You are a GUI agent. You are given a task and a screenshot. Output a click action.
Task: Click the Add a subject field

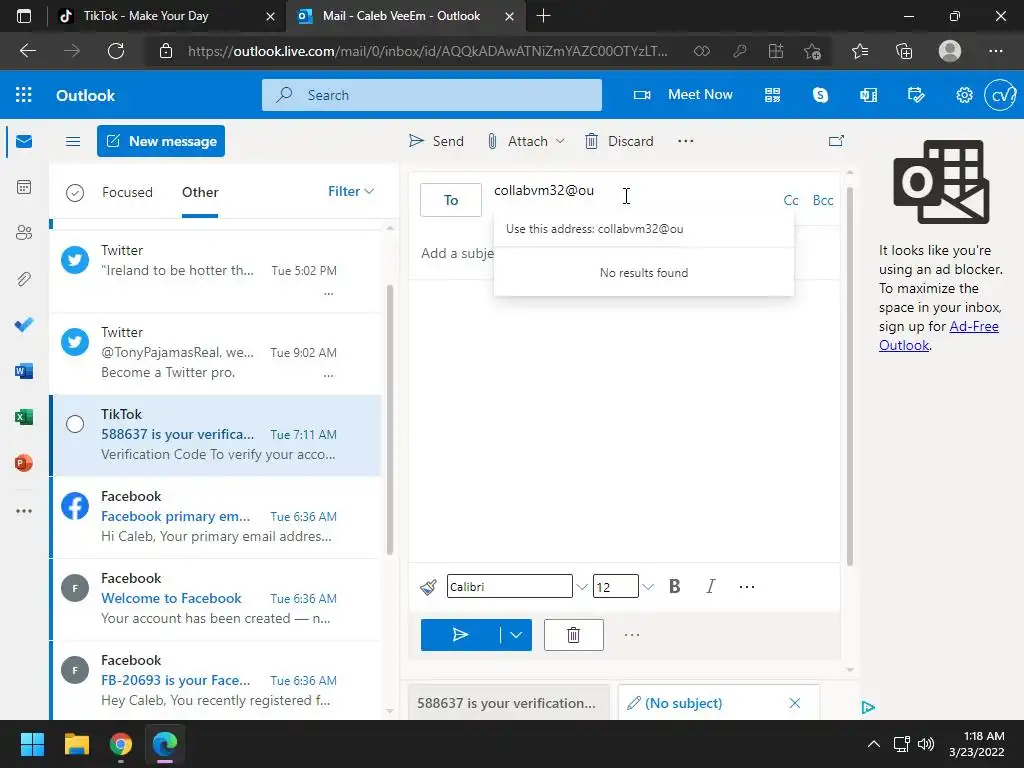coord(457,253)
